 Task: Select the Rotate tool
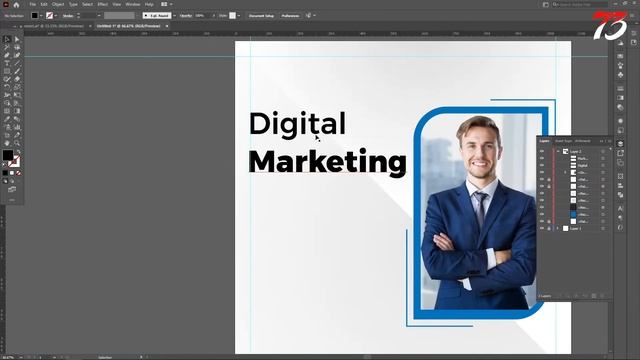tap(7, 87)
